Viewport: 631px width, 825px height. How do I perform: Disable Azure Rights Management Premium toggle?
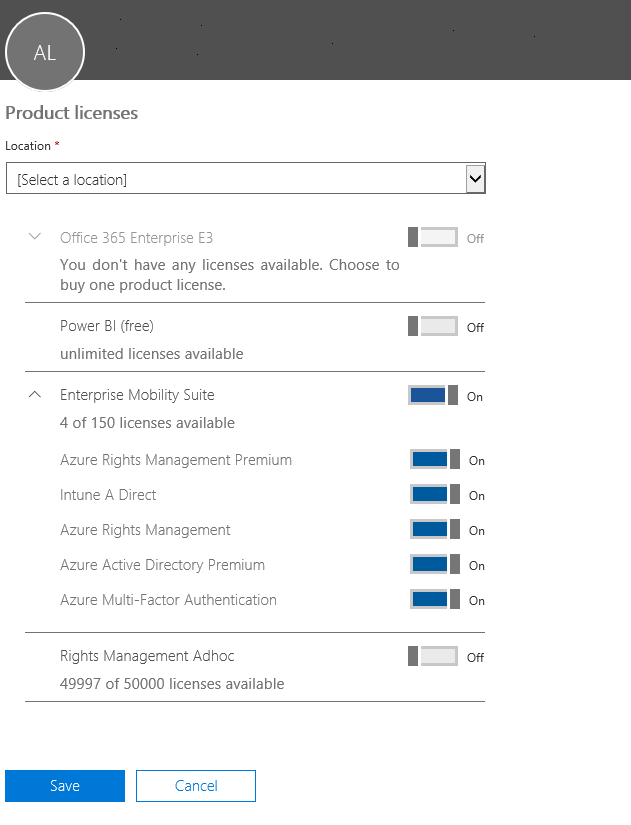tap(435, 459)
